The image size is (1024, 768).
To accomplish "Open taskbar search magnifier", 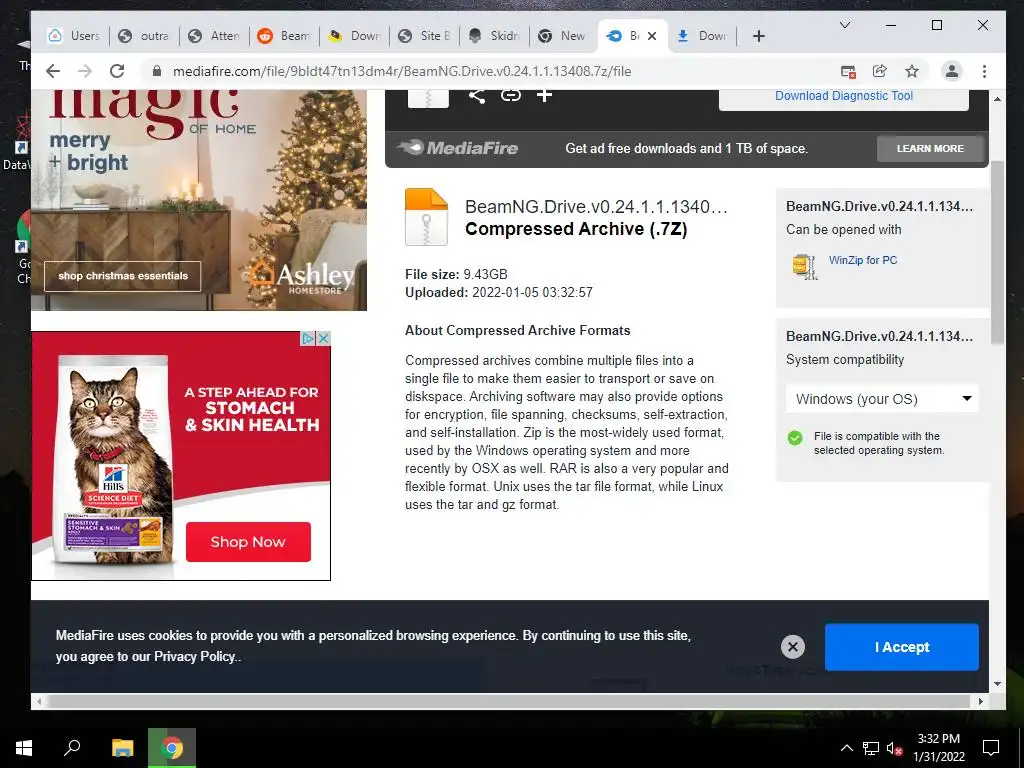I will 72,748.
